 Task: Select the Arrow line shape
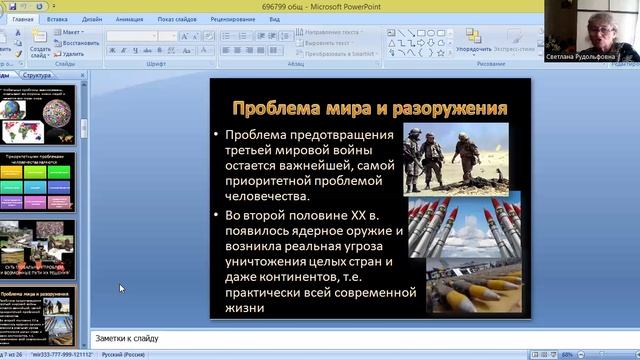pos(411,33)
